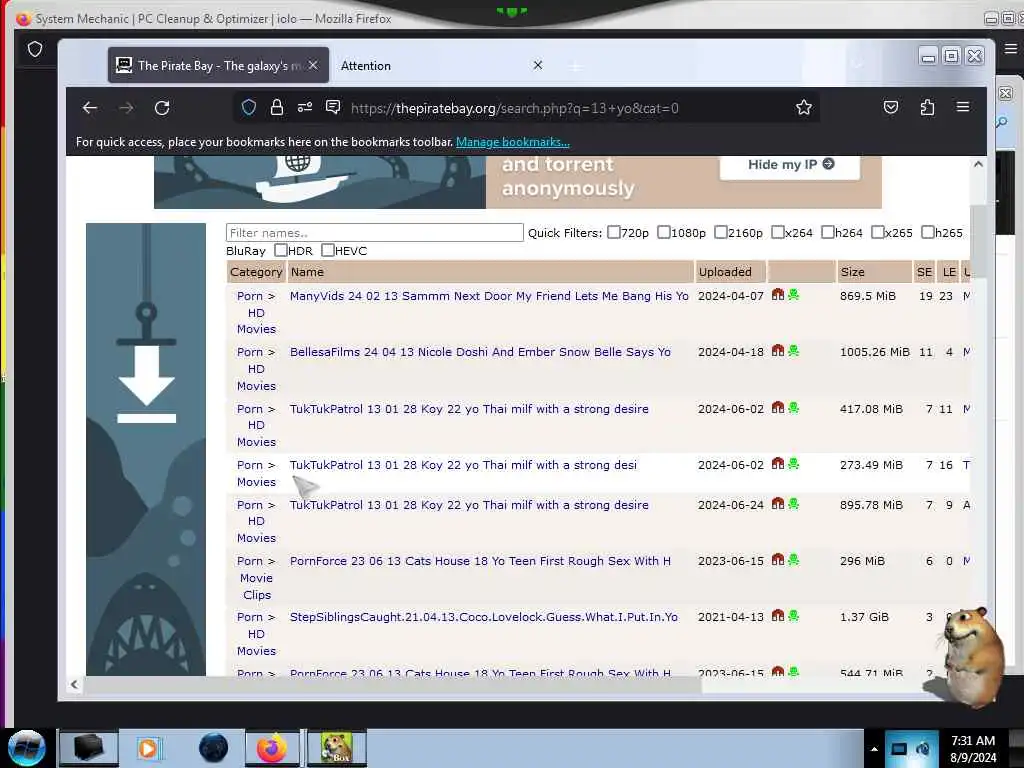Open the Manage bookmarks link

point(513,142)
